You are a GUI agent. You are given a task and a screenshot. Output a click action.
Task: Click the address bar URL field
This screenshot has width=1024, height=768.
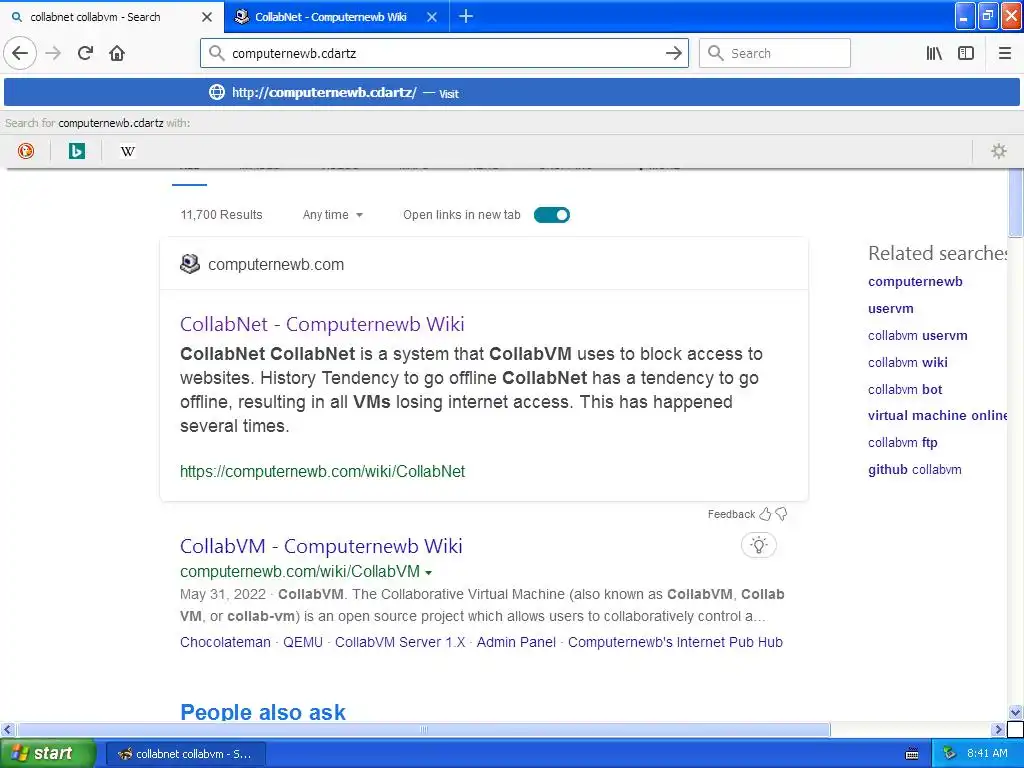(x=444, y=53)
